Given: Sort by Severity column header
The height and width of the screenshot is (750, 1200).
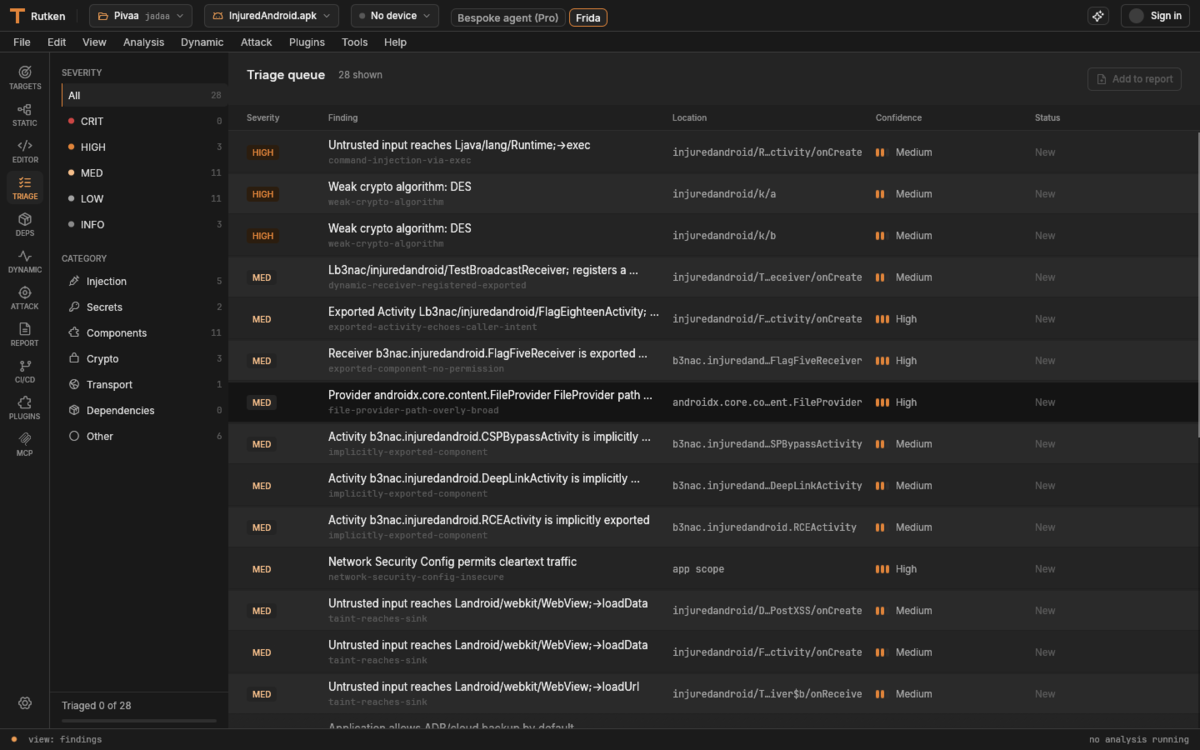Looking at the screenshot, I should (x=263, y=118).
